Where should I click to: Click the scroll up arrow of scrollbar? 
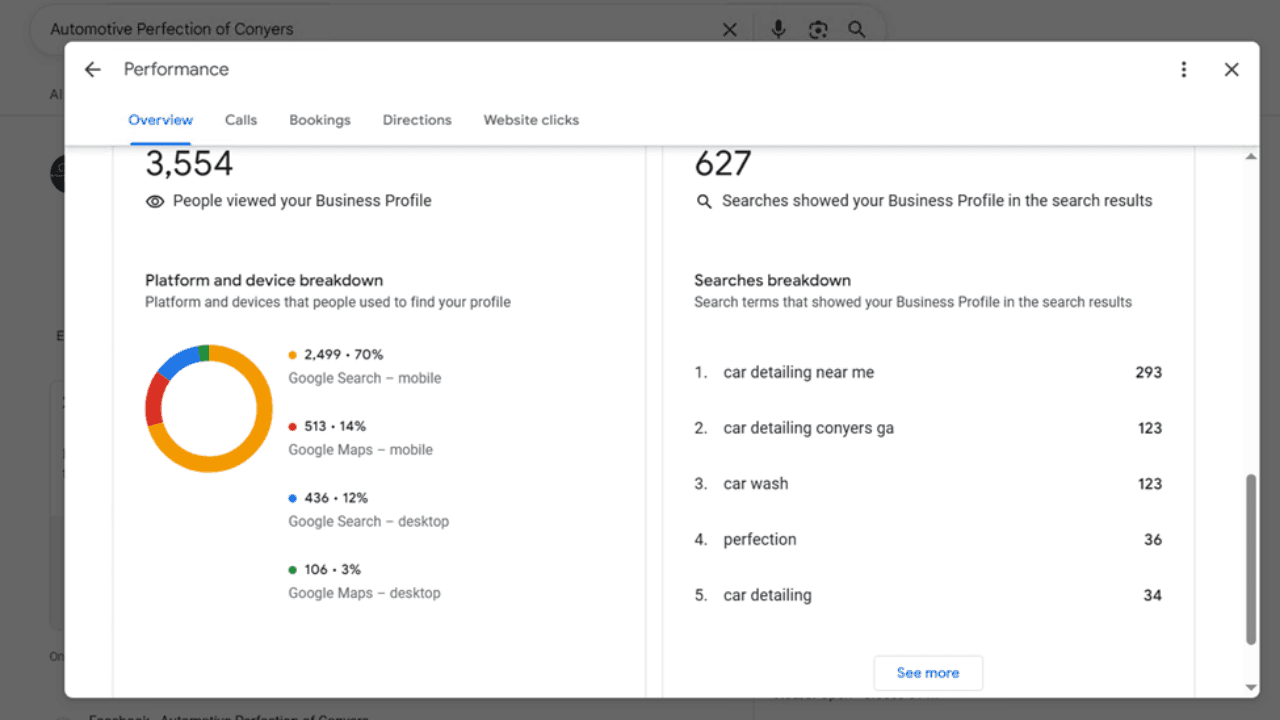(x=1250, y=158)
